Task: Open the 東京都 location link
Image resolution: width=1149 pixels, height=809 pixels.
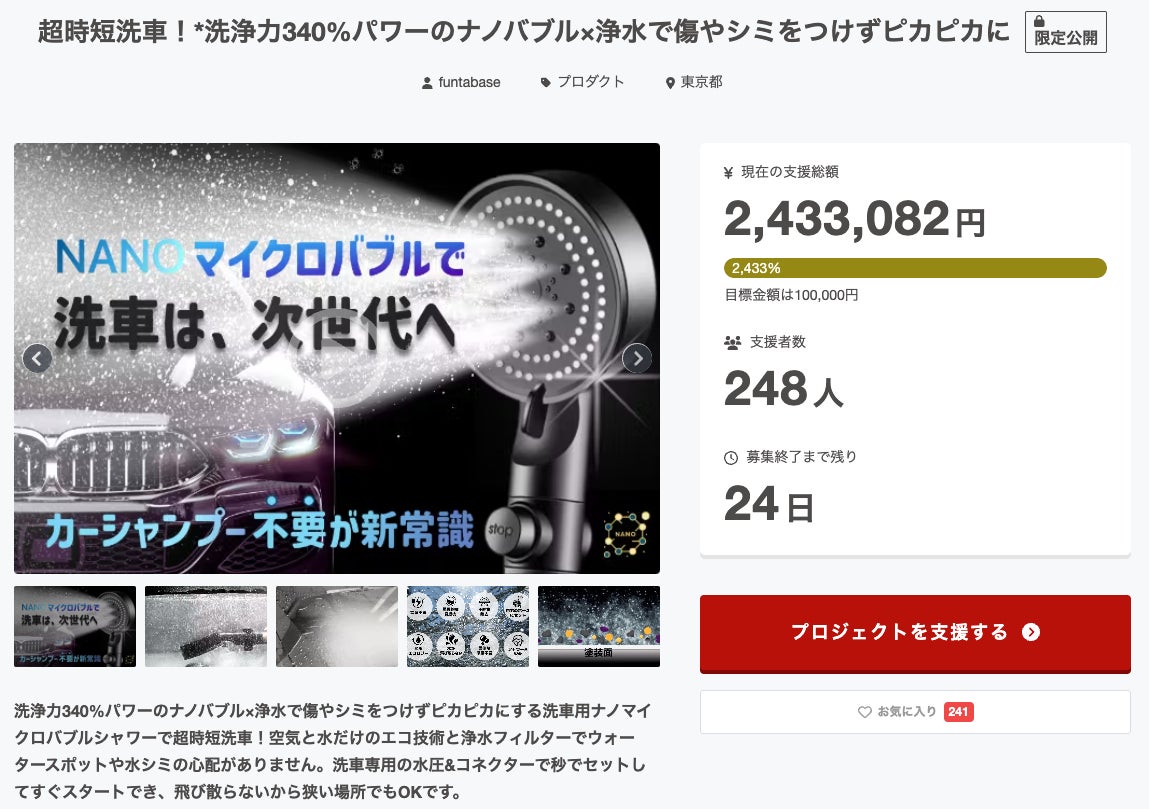Action: coord(701,82)
